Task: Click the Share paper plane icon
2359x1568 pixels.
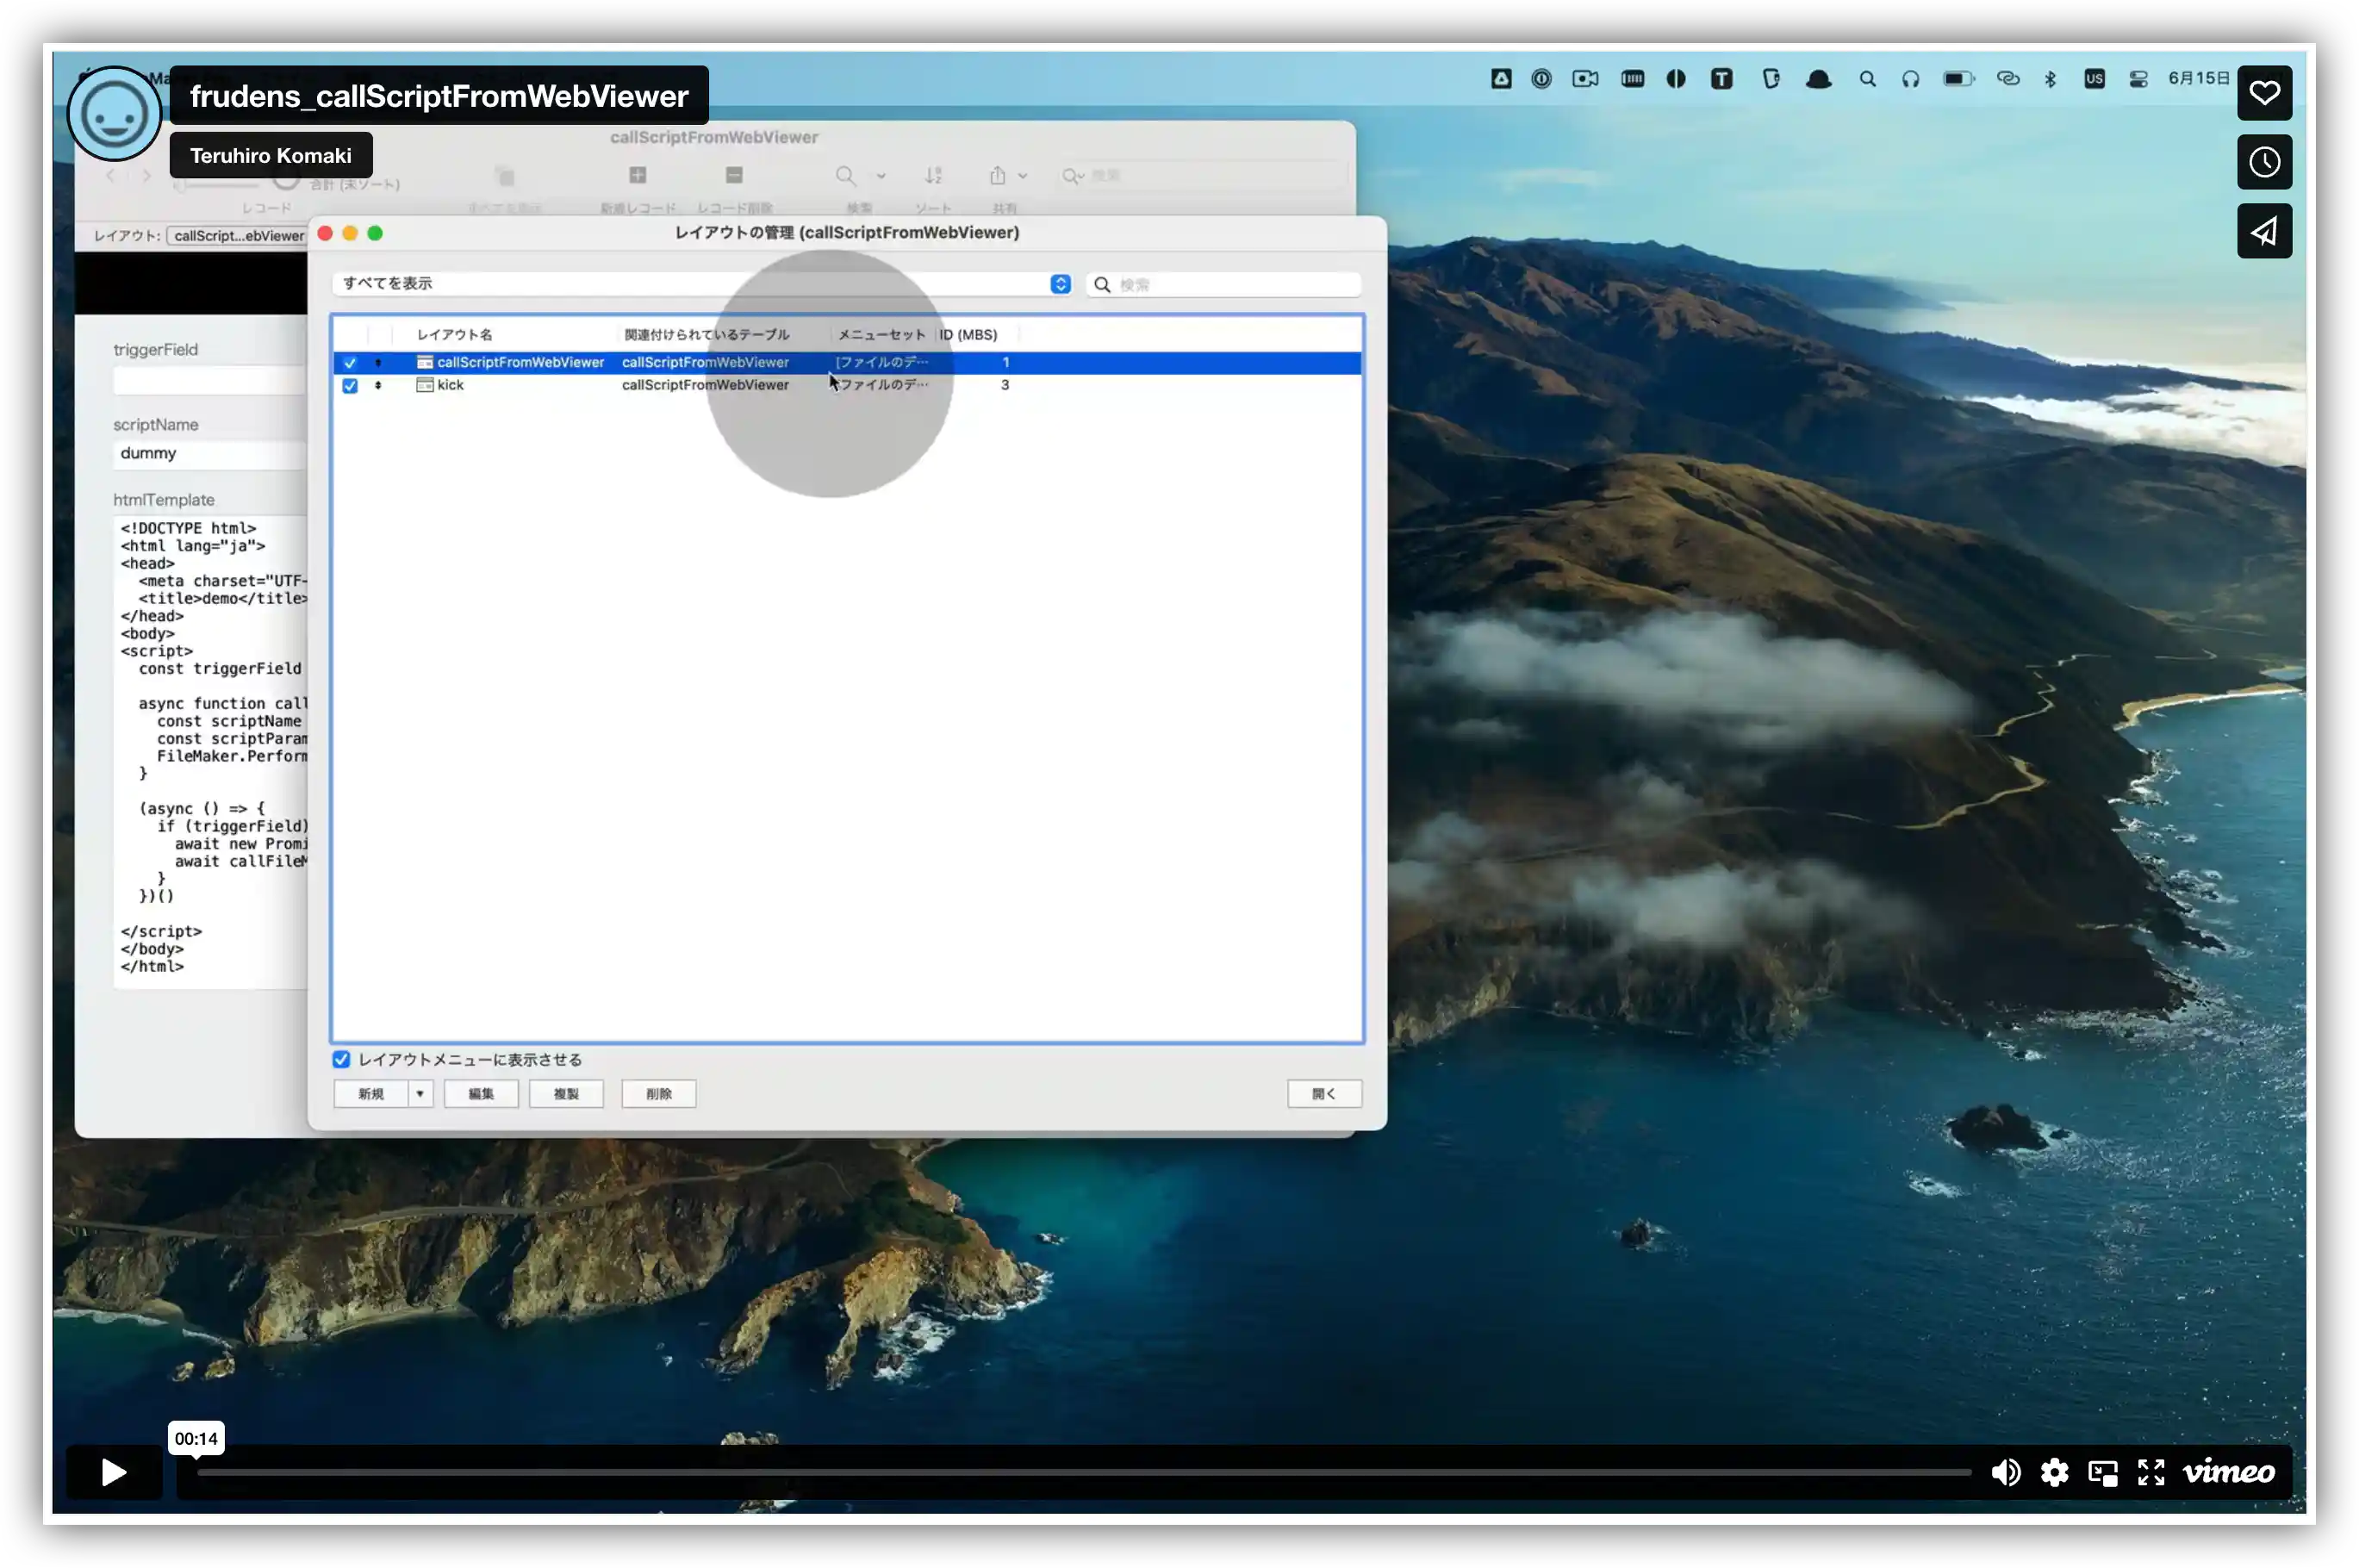Action: (x=2263, y=231)
